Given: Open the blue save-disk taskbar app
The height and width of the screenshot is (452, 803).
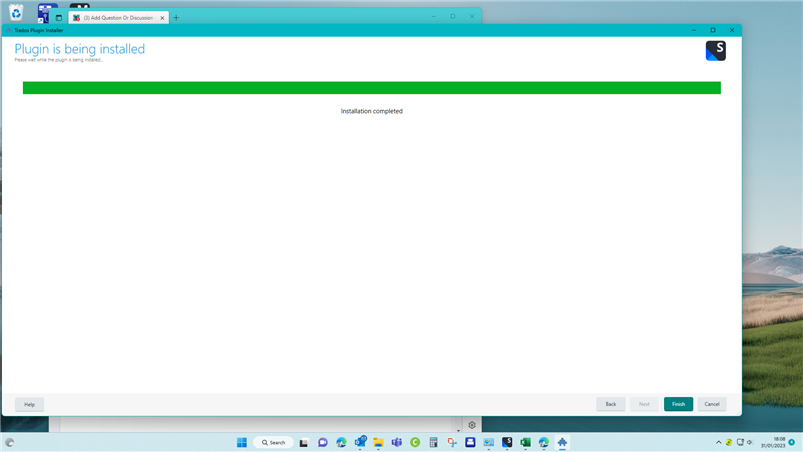Looking at the screenshot, I should [x=470, y=442].
